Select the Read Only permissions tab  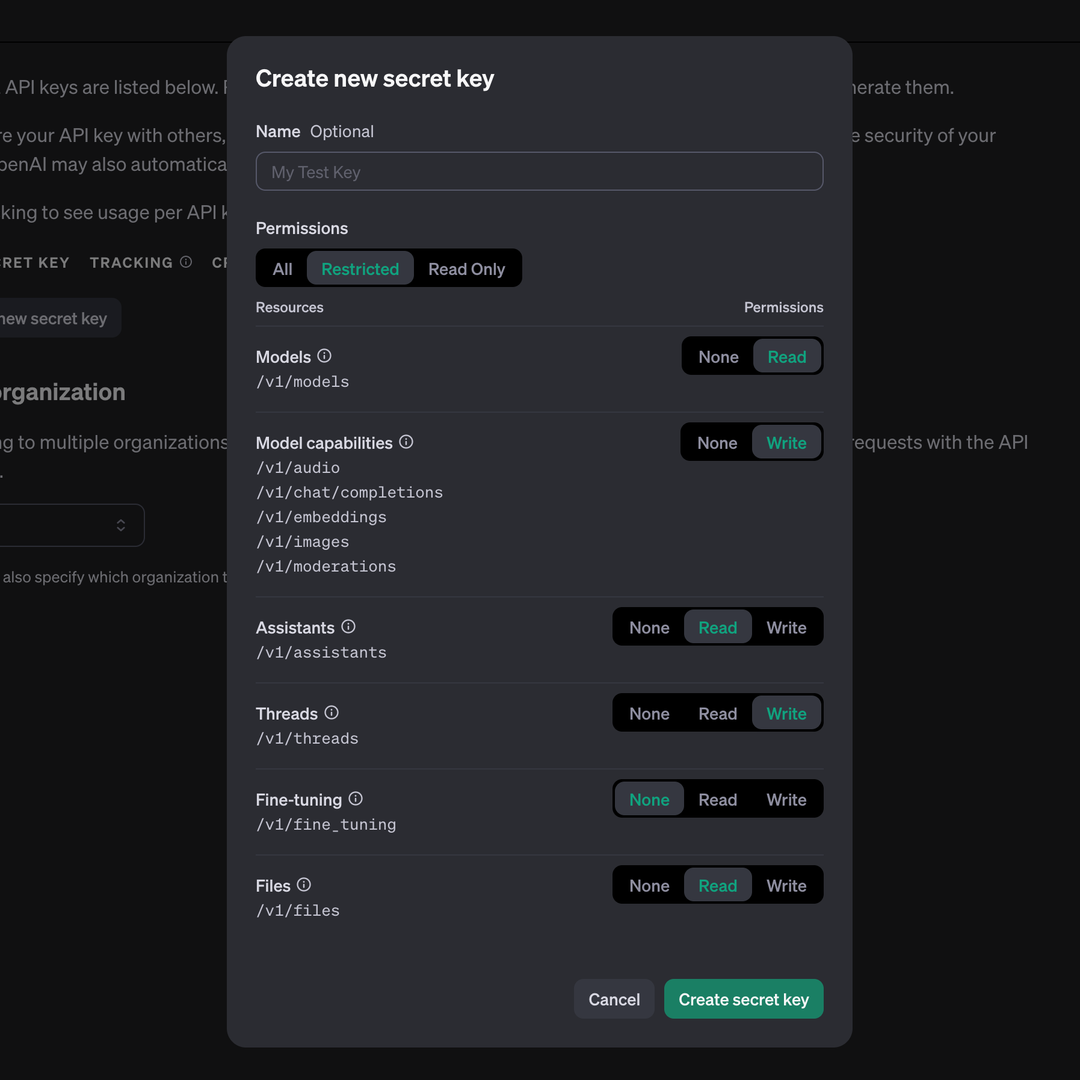pos(466,268)
